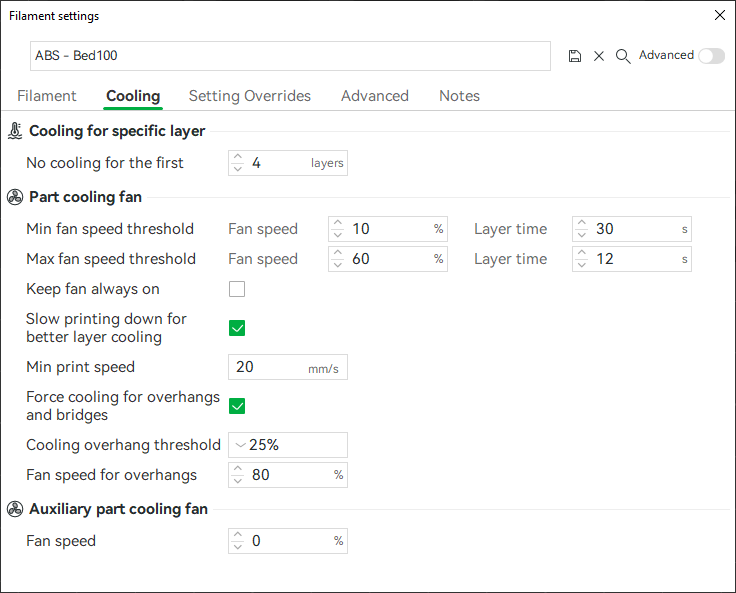Click the Cooling for specific layer icon
The height and width of the screenshot is (593, 736).
point(15,131)
